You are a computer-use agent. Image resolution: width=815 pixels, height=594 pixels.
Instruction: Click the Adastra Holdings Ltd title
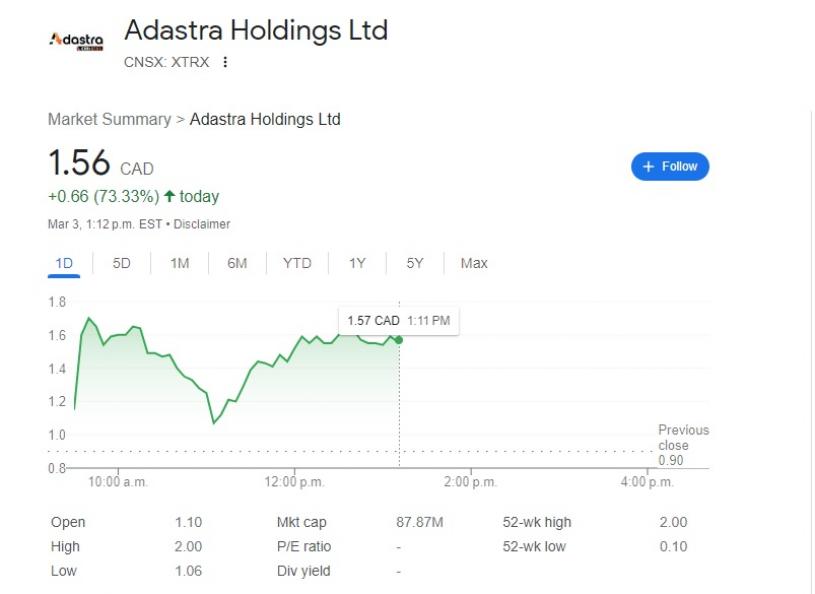pos(255,30)
